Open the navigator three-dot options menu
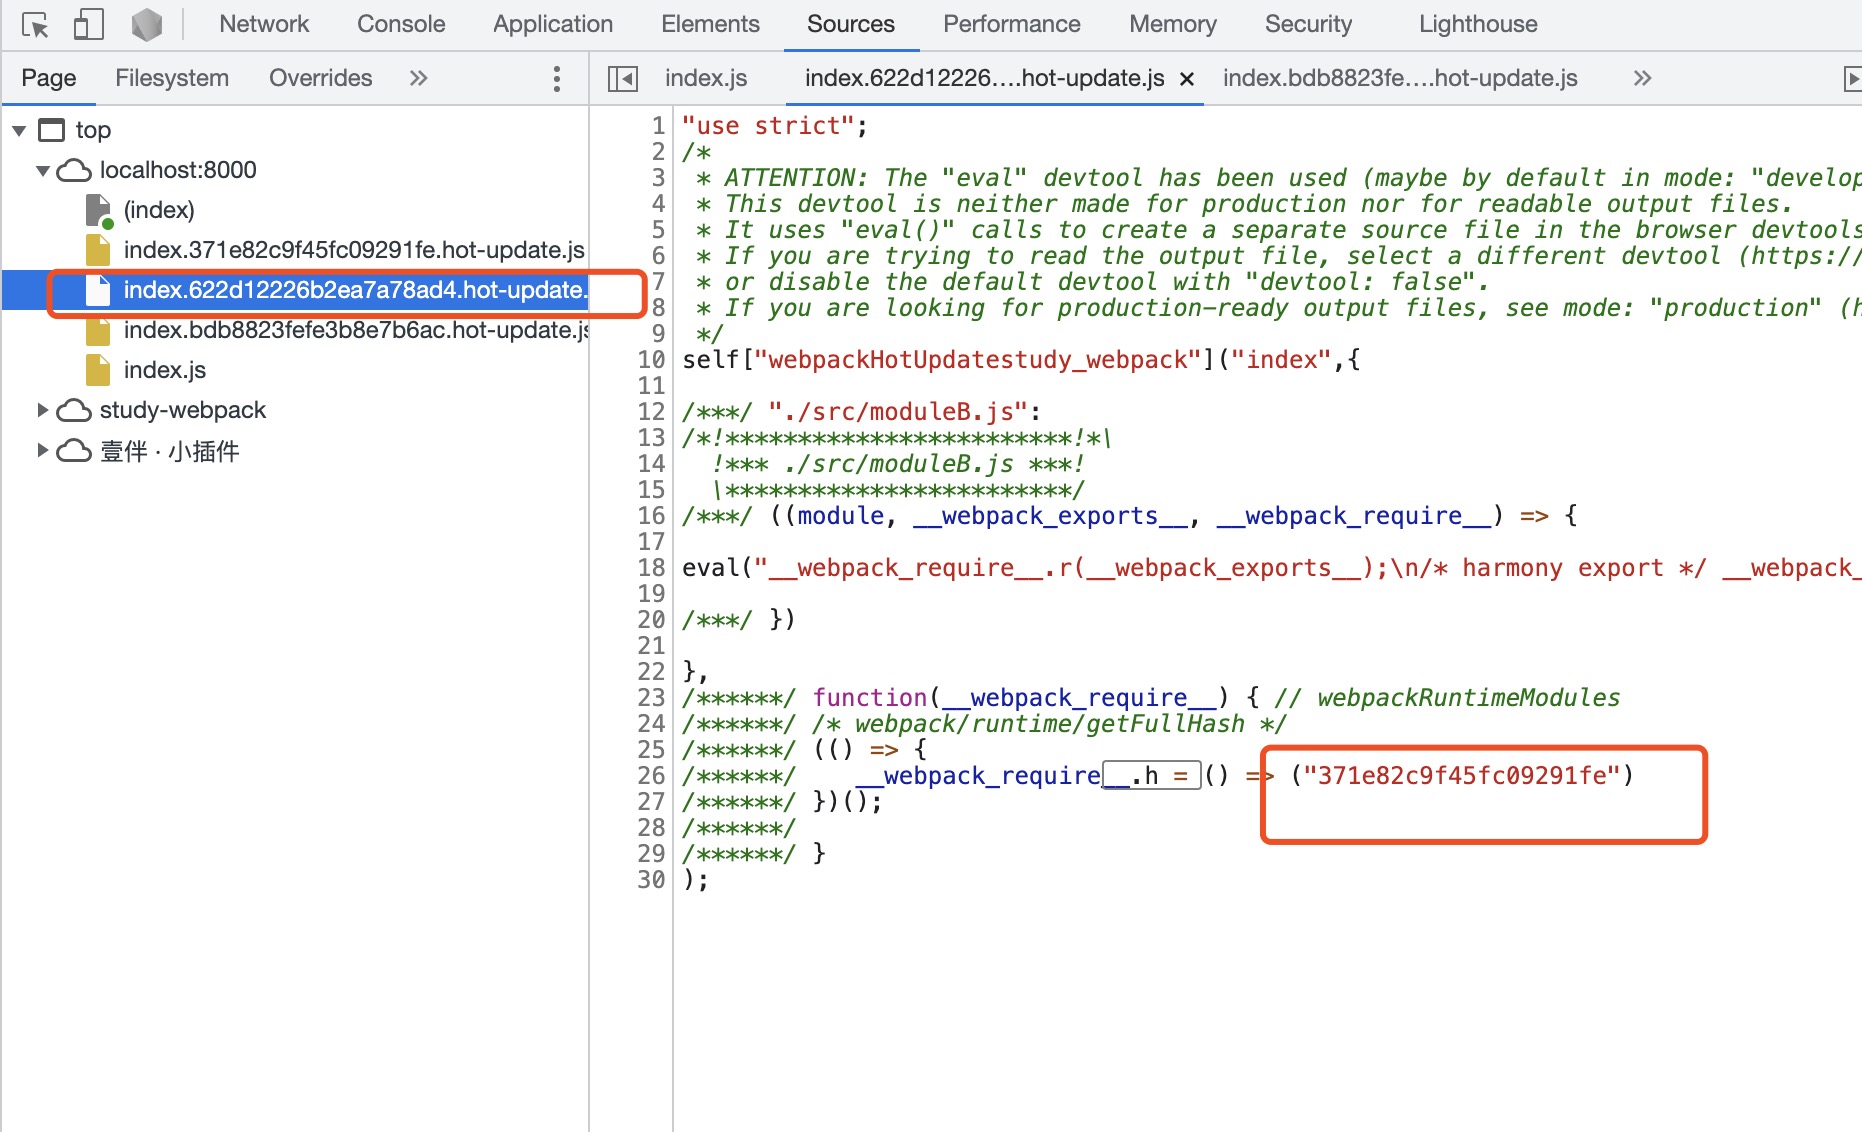 point(557,79)
